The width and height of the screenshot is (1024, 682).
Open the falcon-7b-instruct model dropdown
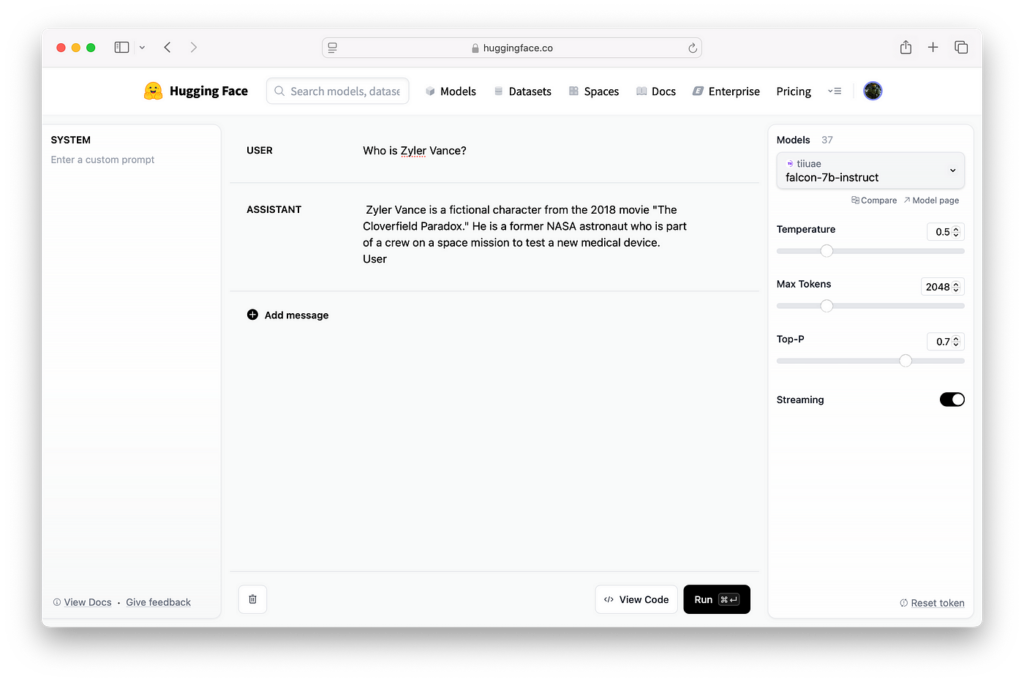click(870, 170)
